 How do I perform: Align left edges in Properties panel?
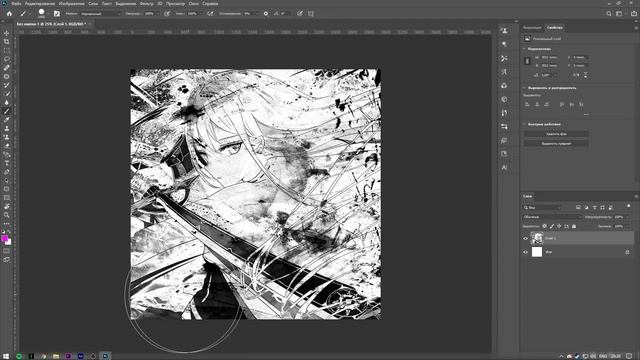pyautogui.click(x=527, y=104)
